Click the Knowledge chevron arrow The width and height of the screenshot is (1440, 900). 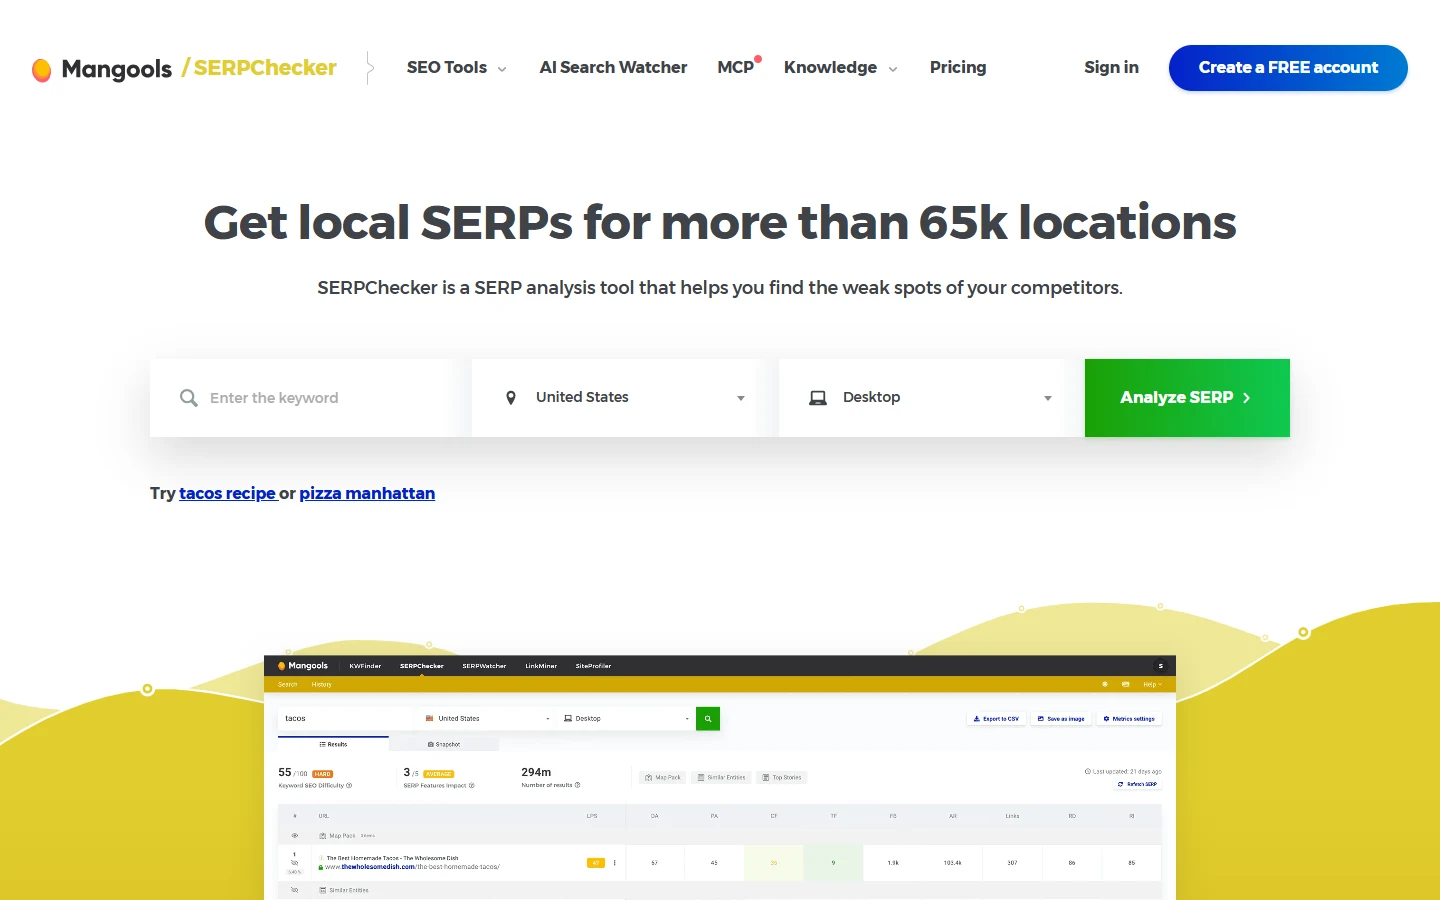[x=893, y=69]
